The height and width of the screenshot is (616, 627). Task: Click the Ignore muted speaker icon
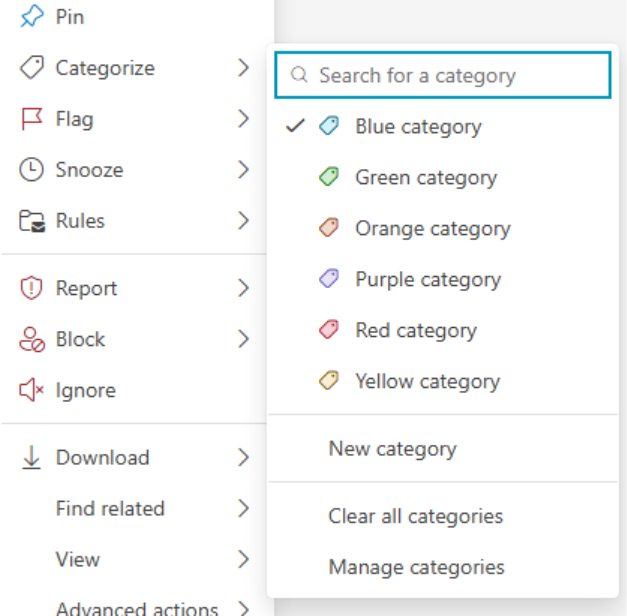[32, 390]
